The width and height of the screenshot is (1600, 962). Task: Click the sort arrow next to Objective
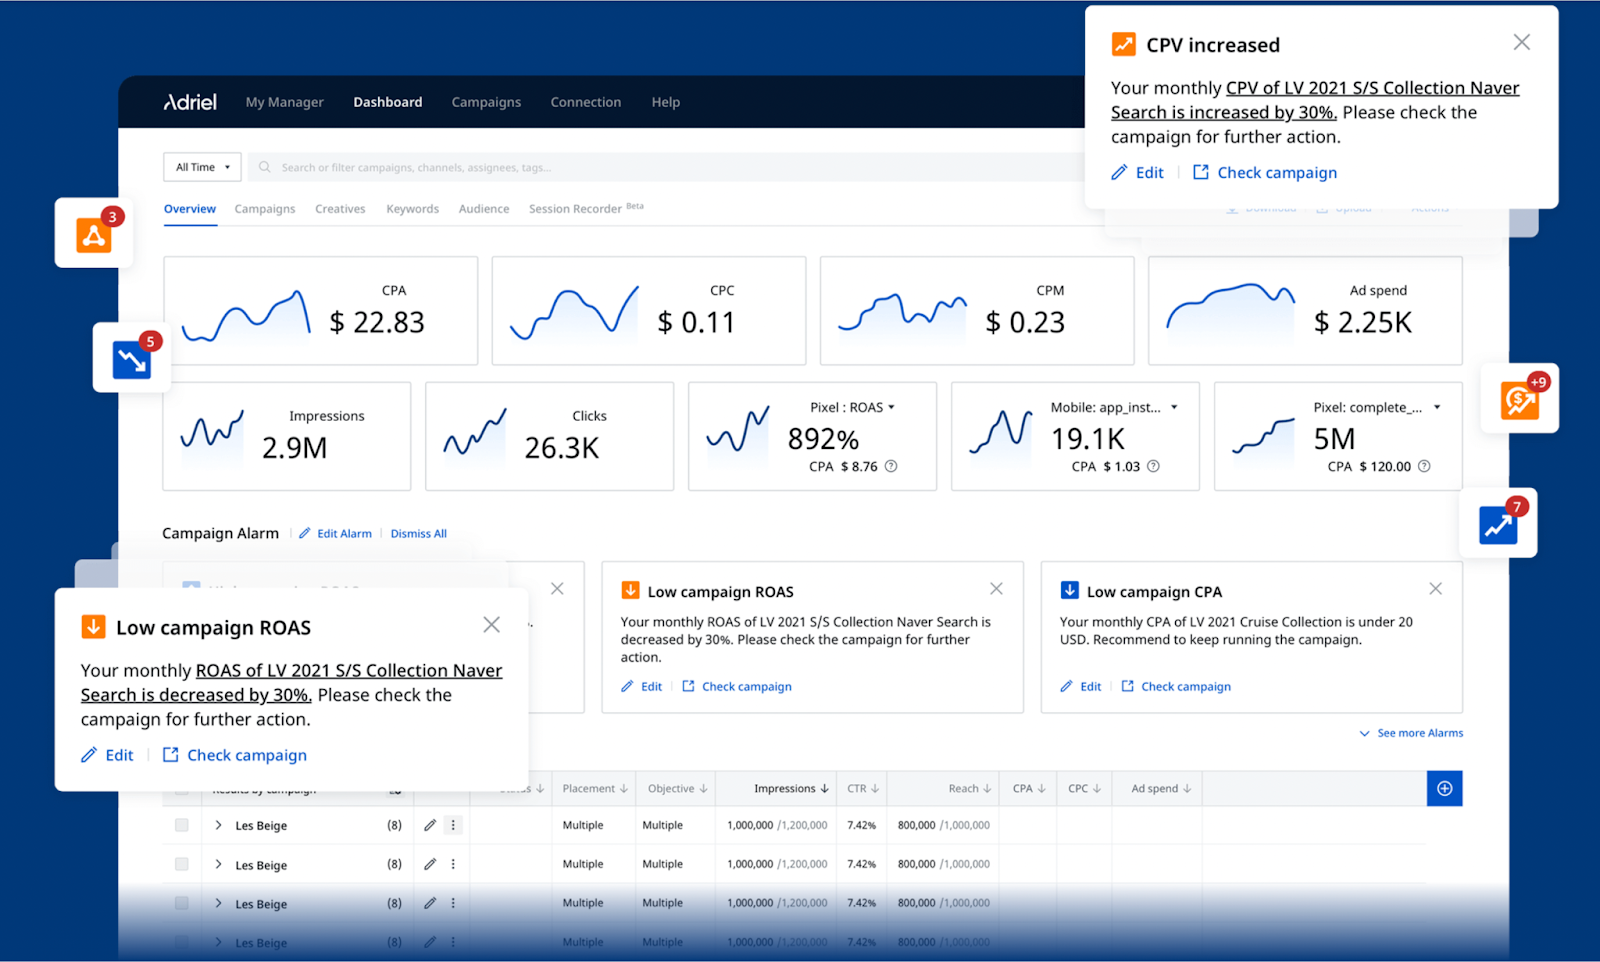tap(704, 789)
